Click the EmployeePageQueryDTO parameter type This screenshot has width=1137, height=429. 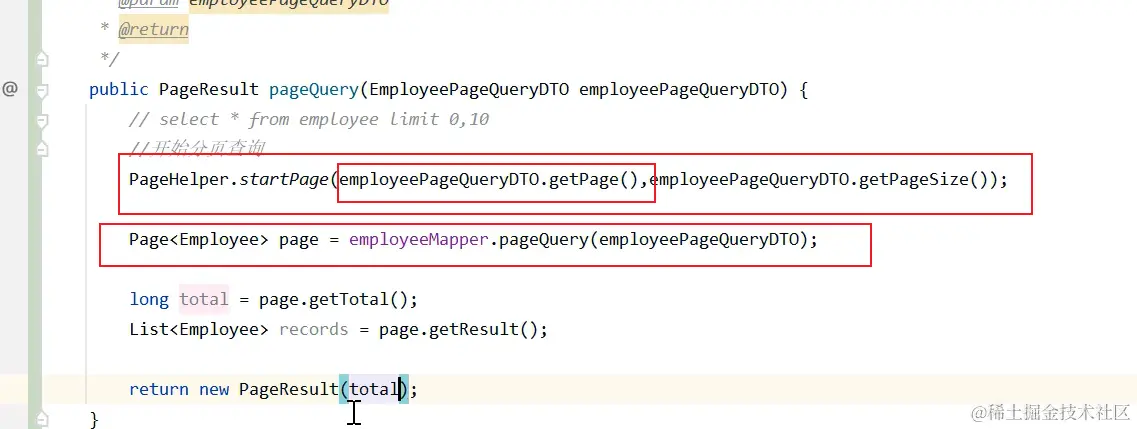(x=469, y=90)
